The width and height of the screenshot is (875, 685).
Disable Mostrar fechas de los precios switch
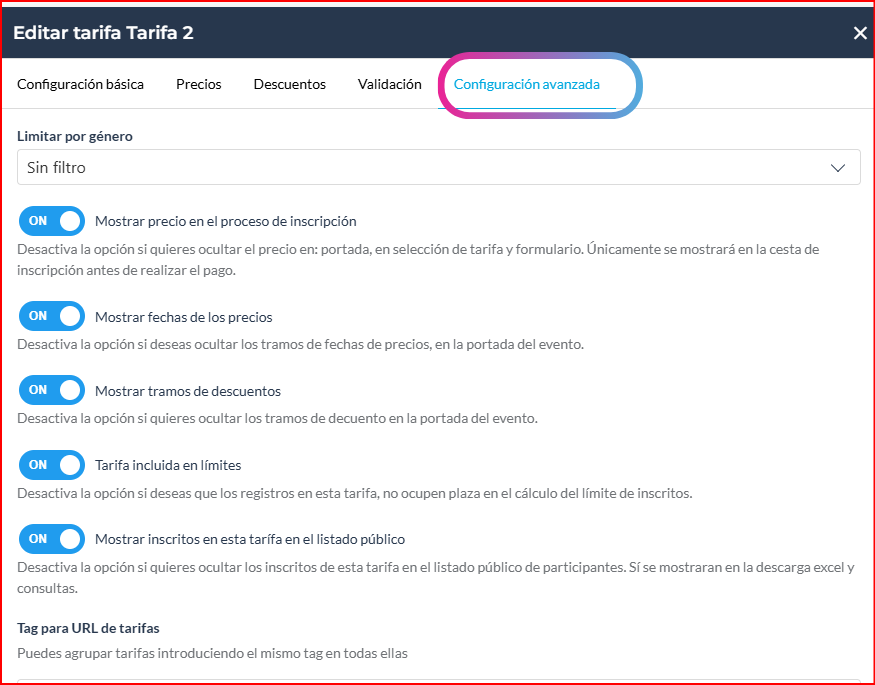[x=52, y=316]
